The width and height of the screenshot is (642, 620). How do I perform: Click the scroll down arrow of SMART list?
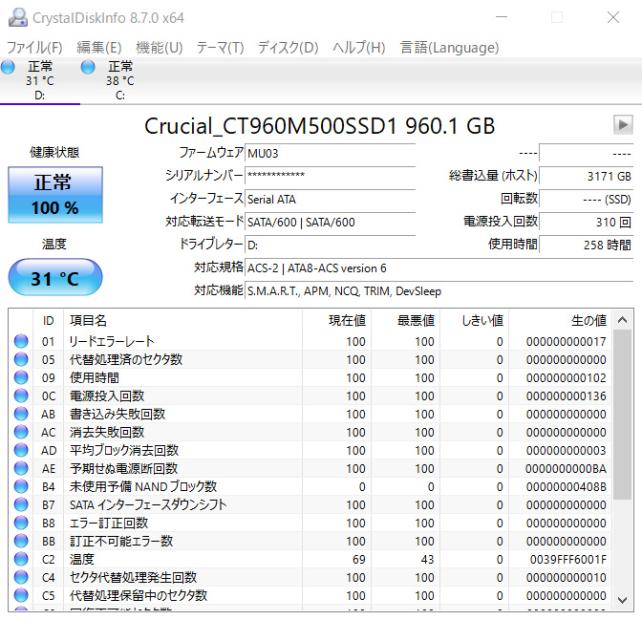622,600
